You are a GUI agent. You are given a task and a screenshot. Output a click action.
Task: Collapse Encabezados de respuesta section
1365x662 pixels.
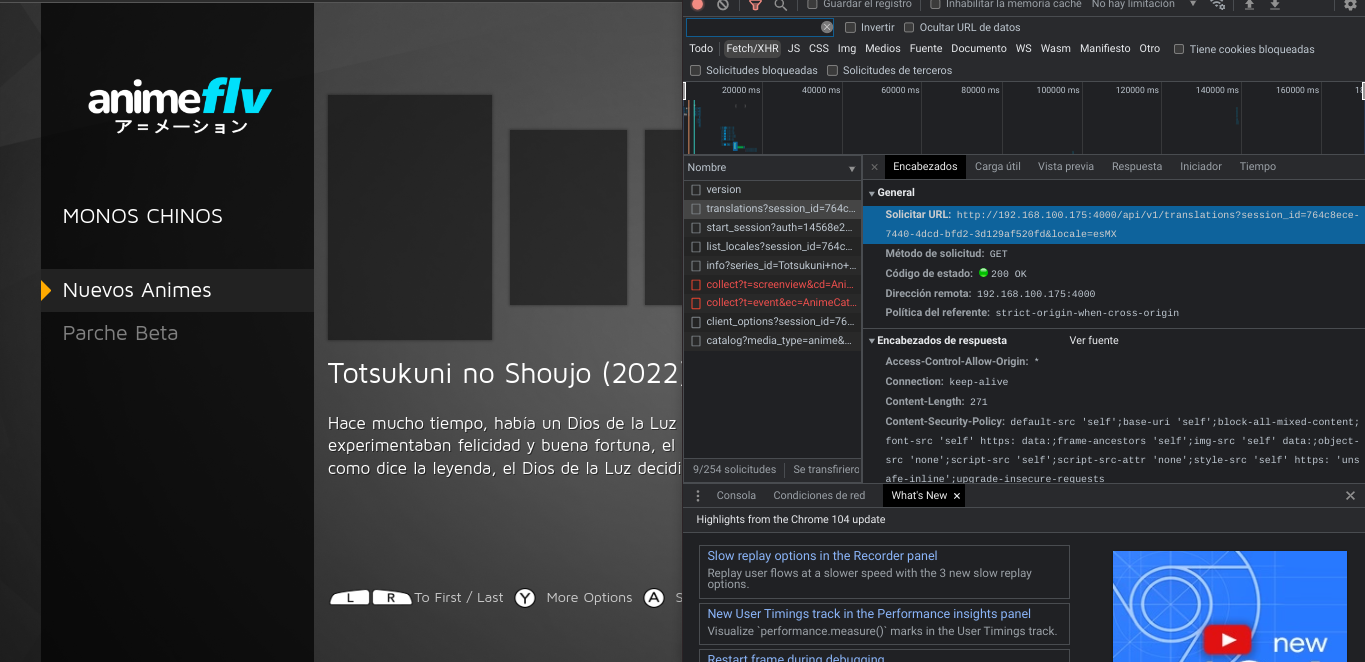coord(871,341)
